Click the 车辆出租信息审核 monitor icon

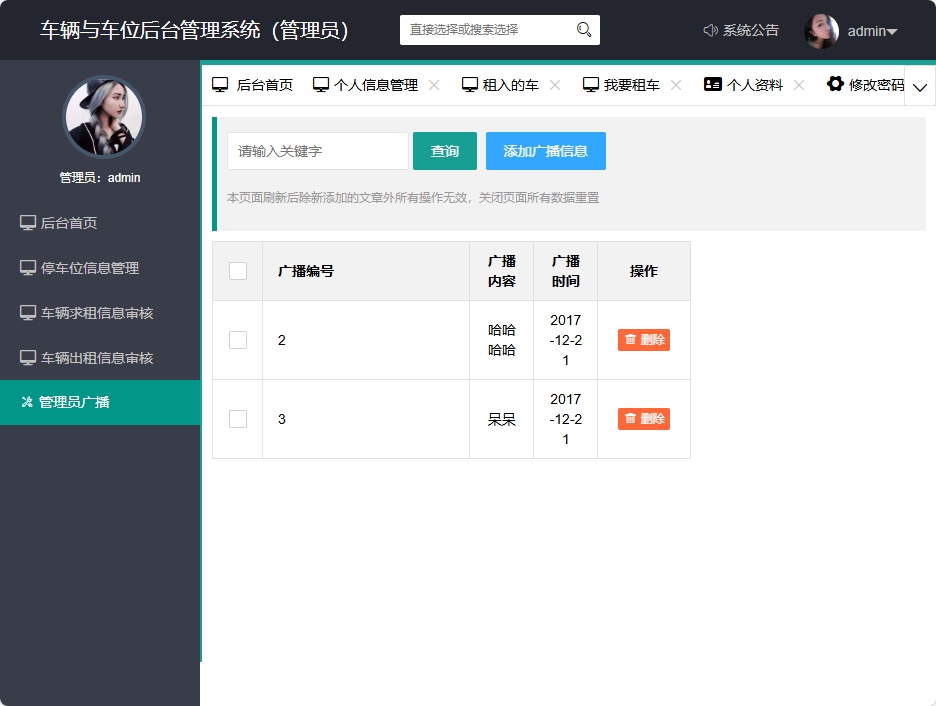[x=27, y=357]
